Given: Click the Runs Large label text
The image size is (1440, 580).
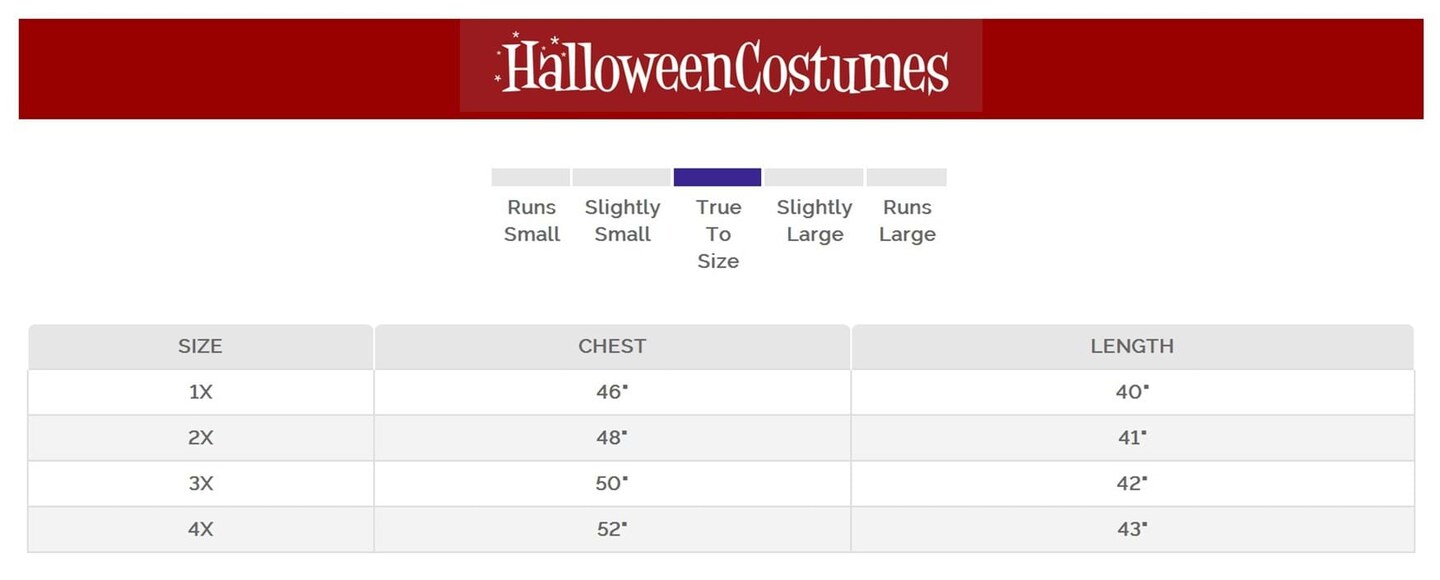Looking at the screenshot, I should click(907, 221).
